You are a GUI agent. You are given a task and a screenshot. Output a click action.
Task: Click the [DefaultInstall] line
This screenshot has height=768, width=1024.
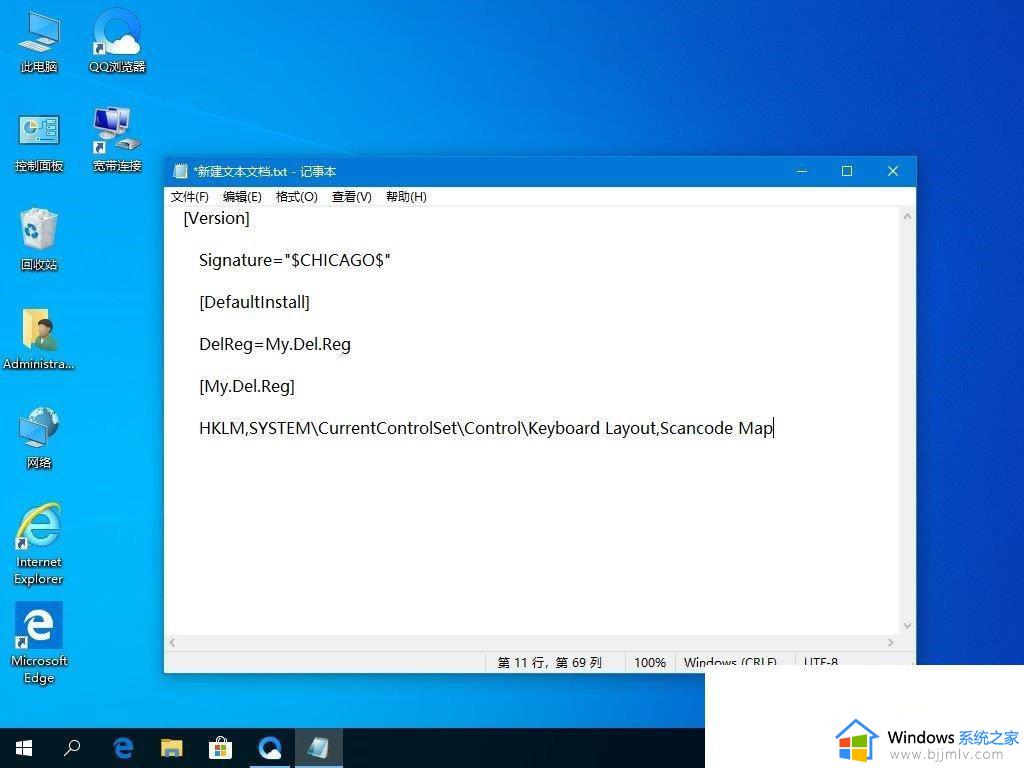point(255,302)
